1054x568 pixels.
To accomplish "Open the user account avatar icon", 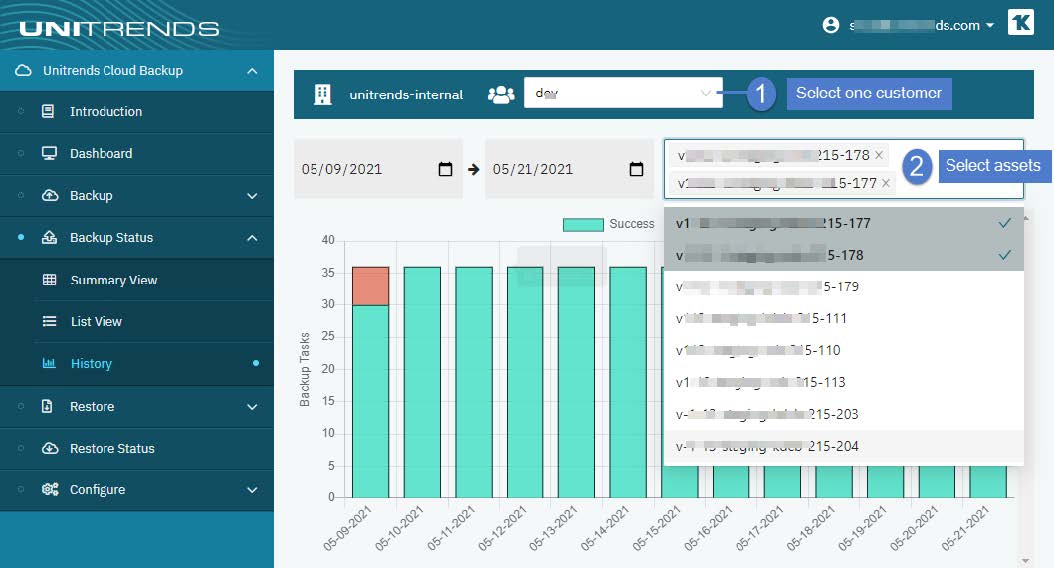I will tap(831, 26).
